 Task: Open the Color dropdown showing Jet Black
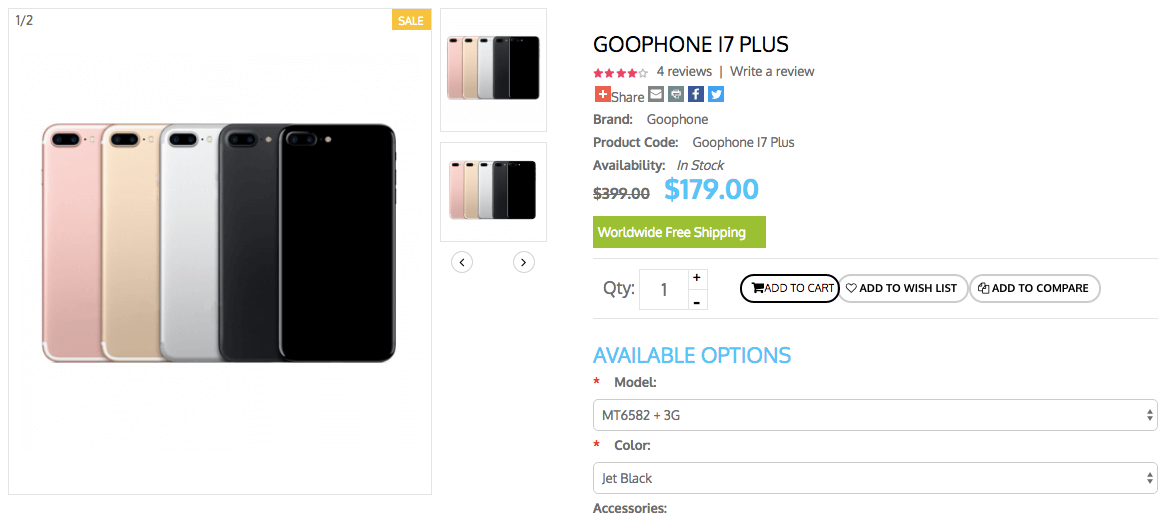(x=875, y=478)
